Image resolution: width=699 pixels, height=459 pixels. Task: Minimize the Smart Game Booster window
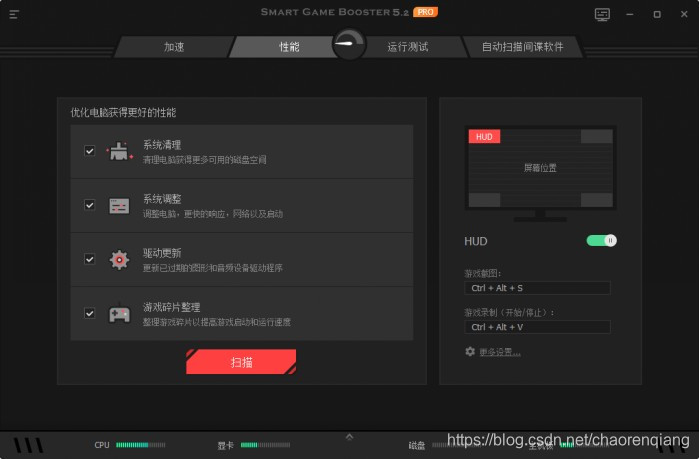[x=629, y=15]
